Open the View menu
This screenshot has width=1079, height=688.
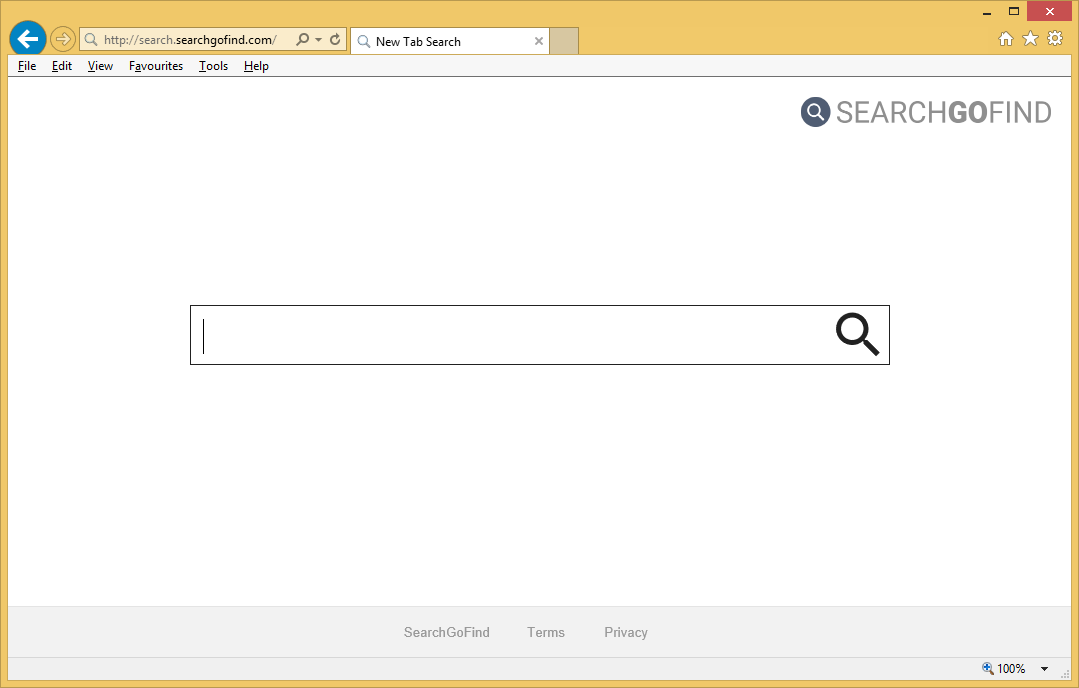click(x=100, y=66)
